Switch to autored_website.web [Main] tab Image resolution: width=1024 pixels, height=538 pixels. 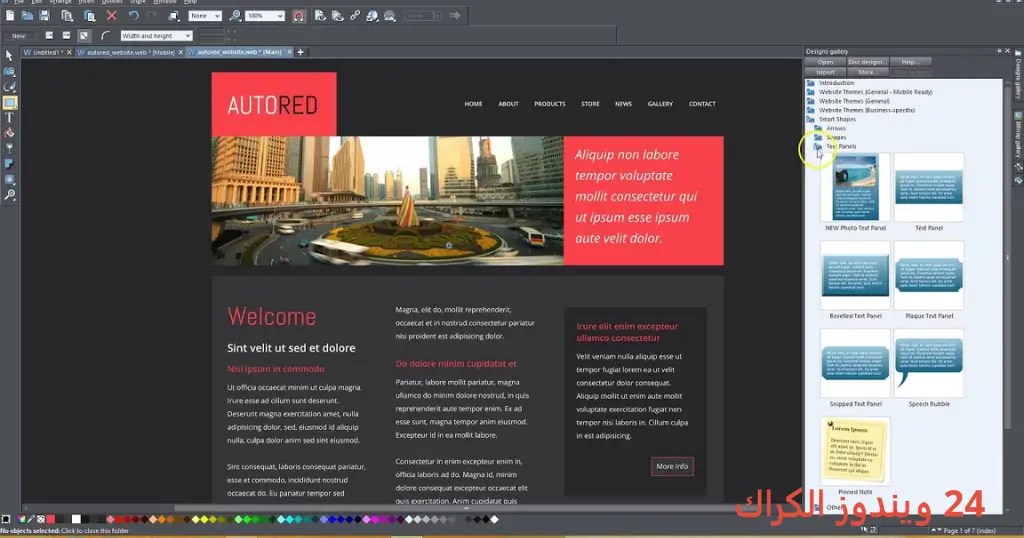point(238,52)
